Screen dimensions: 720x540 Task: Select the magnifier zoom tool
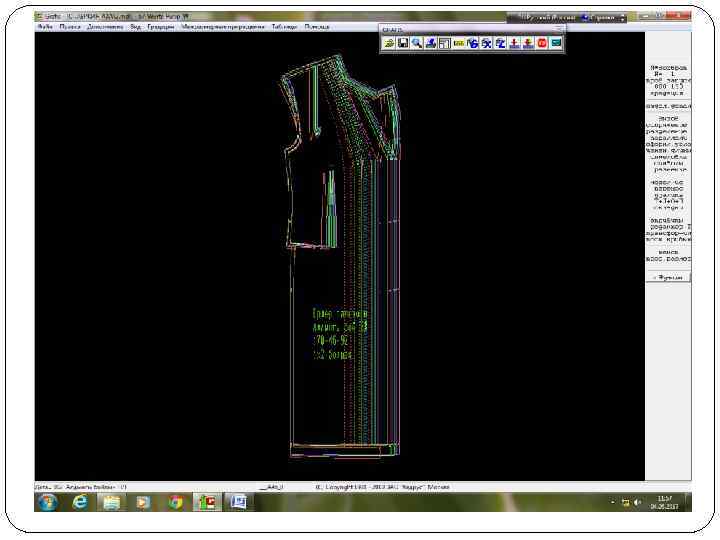click(x=416, y=43)
